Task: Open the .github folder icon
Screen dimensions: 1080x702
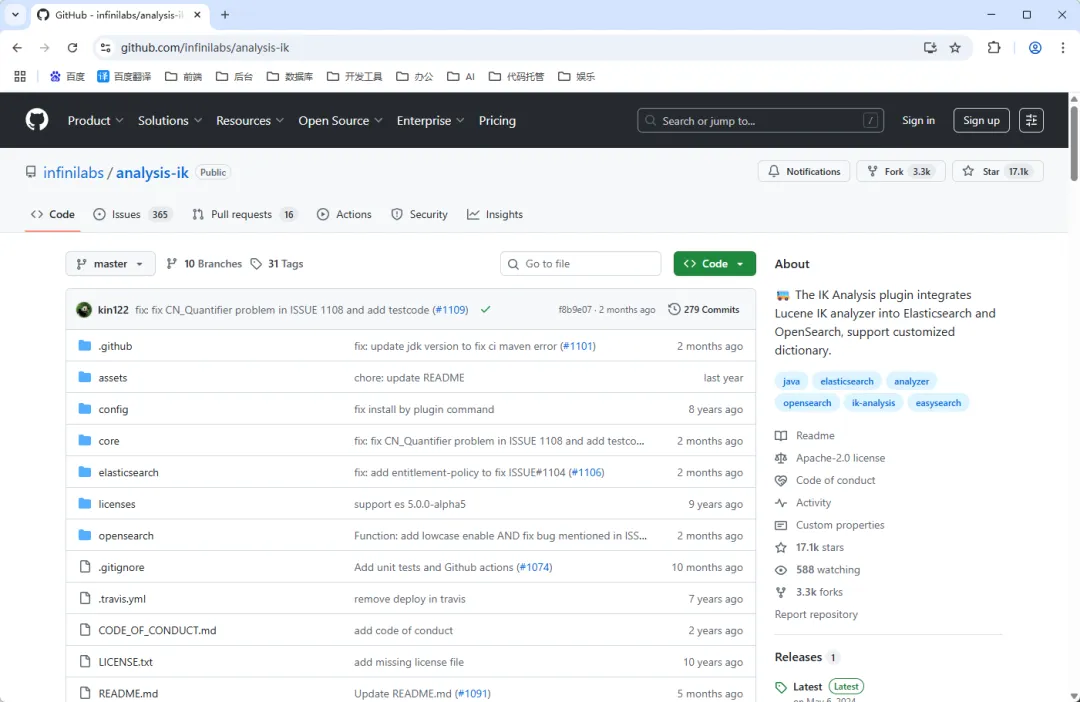Action: click(85, 346)
